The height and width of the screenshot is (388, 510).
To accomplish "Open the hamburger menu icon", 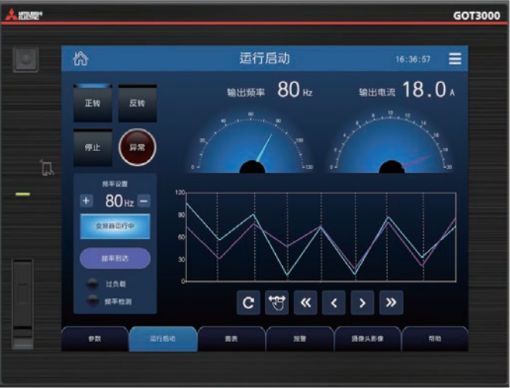I will tap(455, 59).
